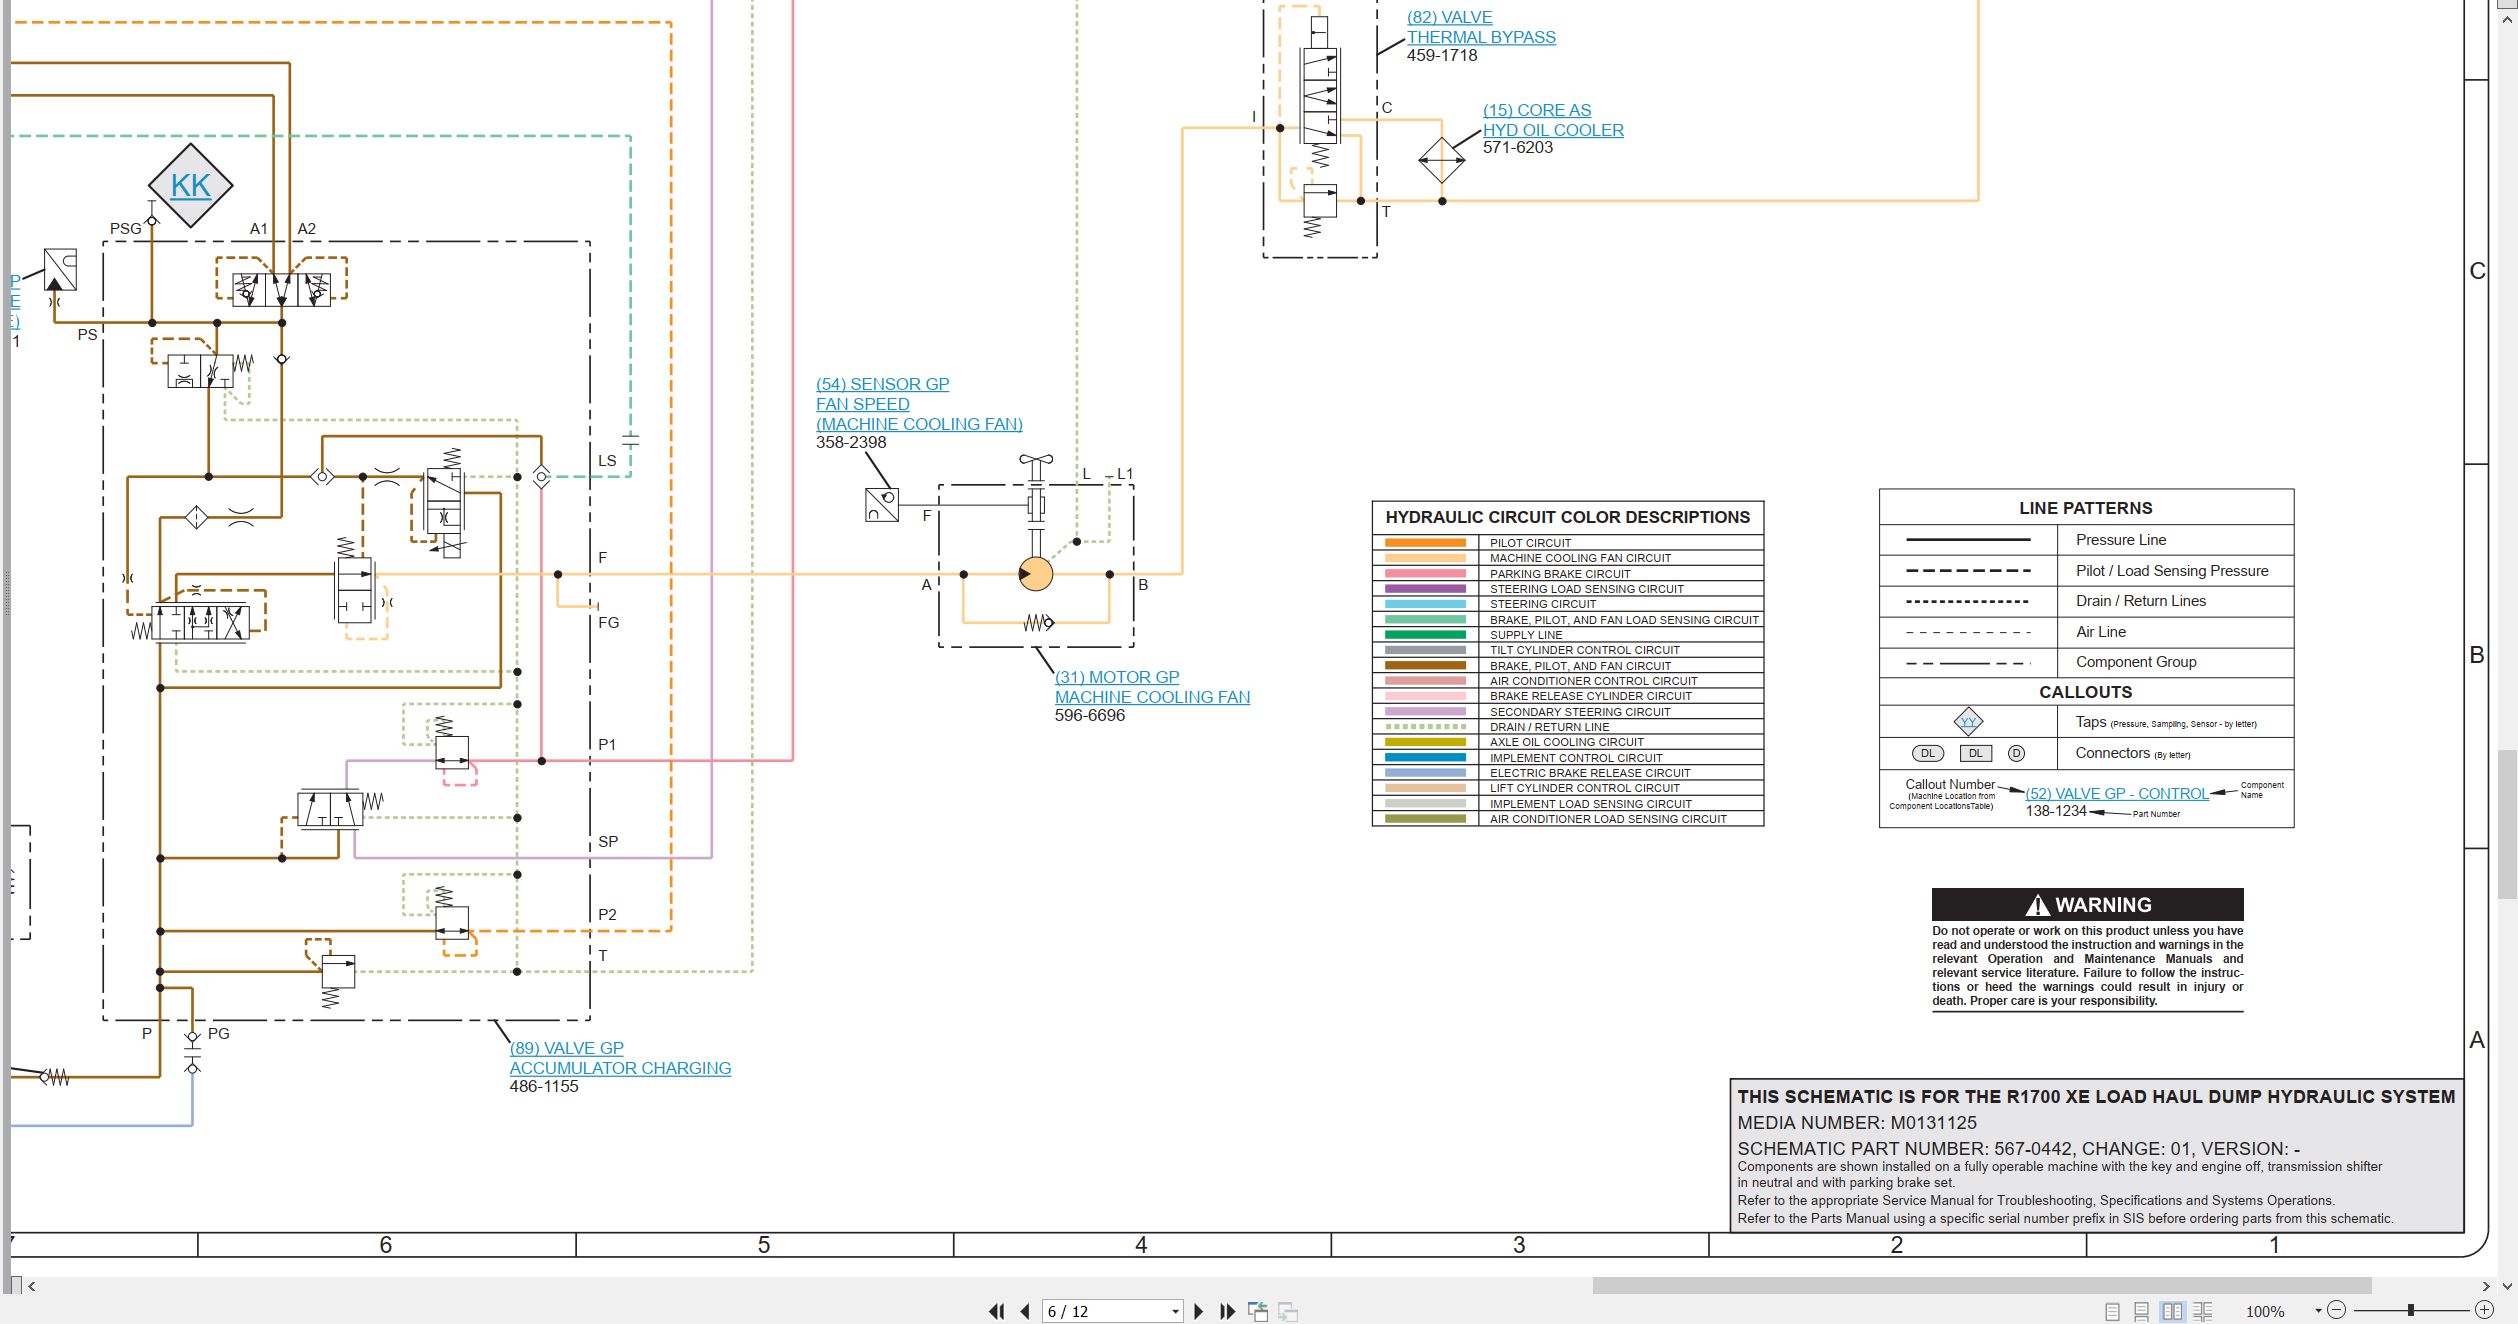
Task: Click the 'Pressure Line' legend entry
Action: coord(2121,540)
